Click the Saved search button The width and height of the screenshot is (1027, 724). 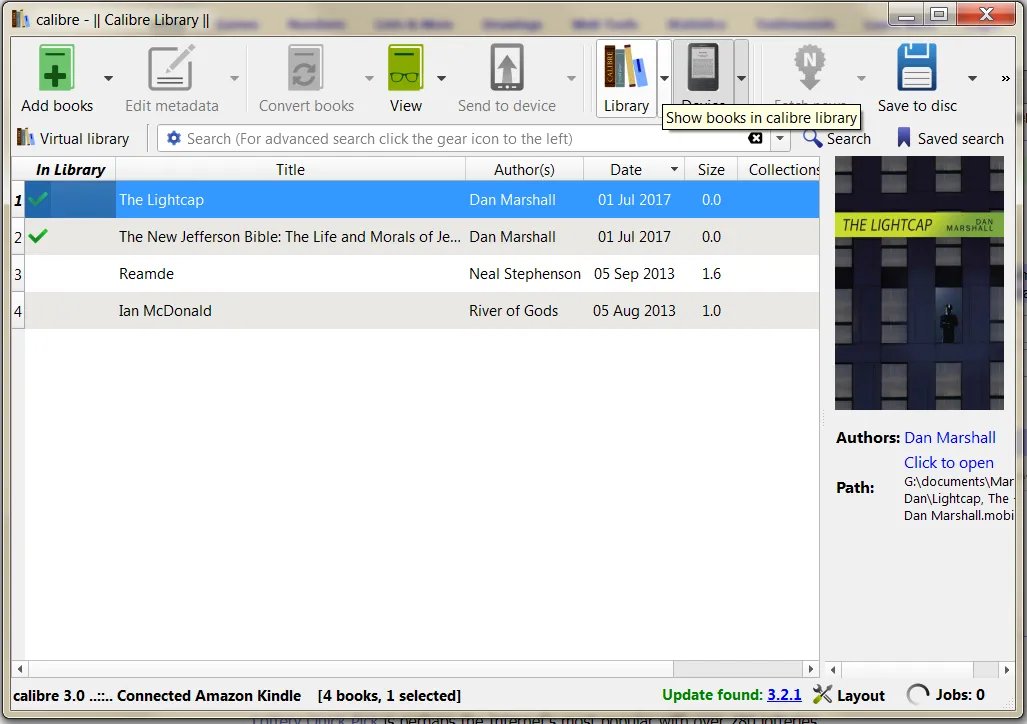(x=950, y=138)
